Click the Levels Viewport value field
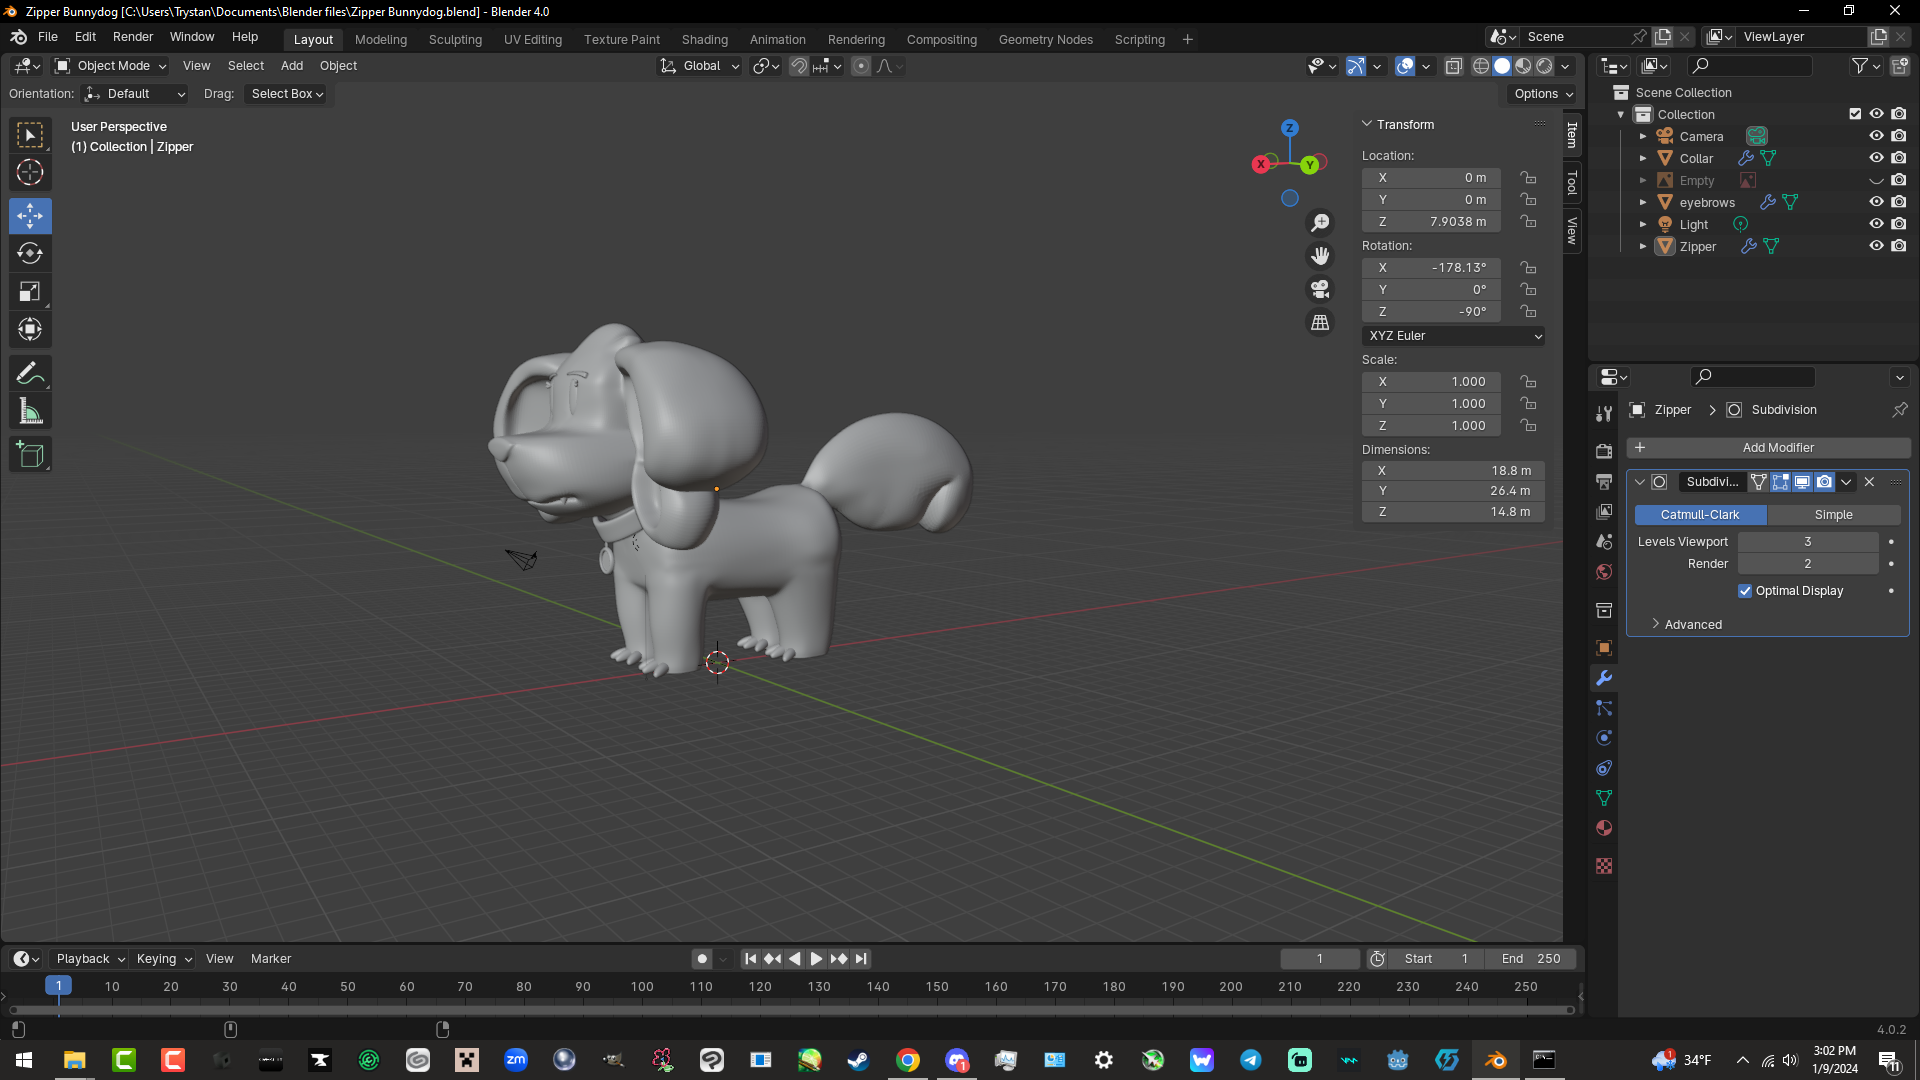The image size is (1920, 1080). coord(1807,542)
